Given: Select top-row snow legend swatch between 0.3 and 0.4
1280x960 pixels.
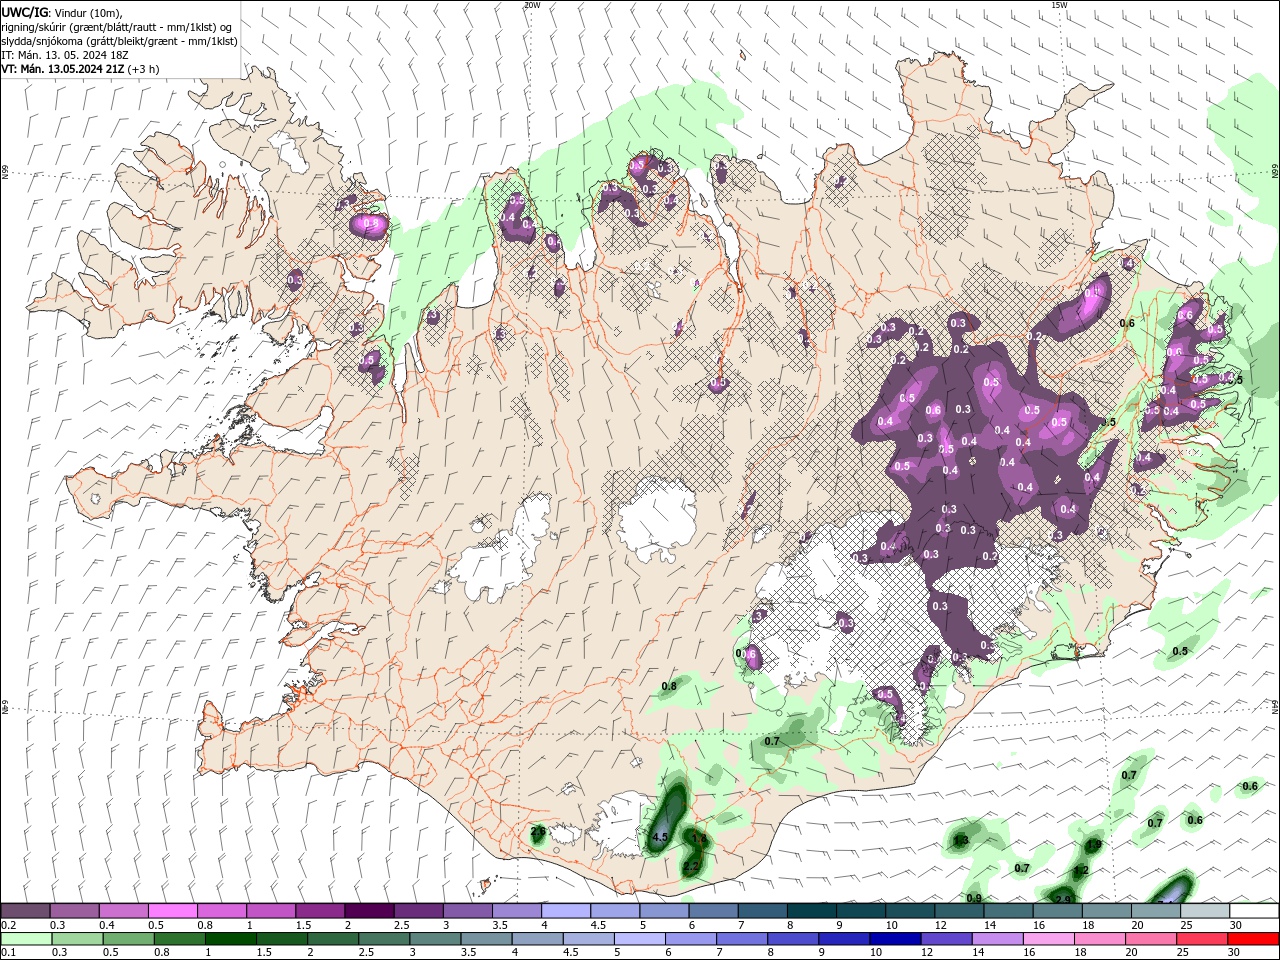Looking at the screenshot, I should 74,910.
